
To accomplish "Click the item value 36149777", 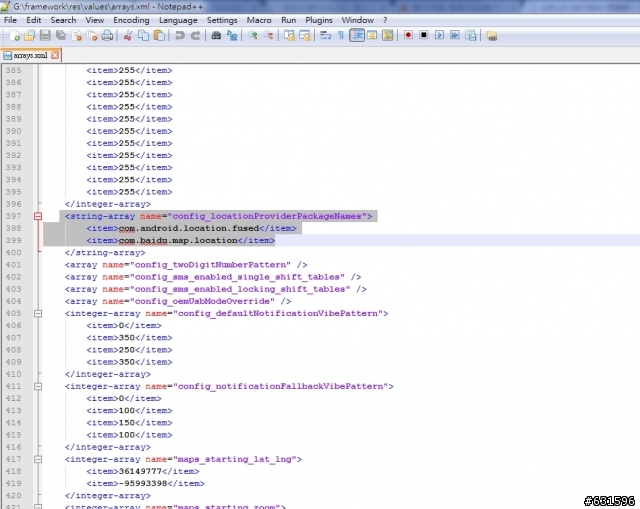I will point(140,471).
